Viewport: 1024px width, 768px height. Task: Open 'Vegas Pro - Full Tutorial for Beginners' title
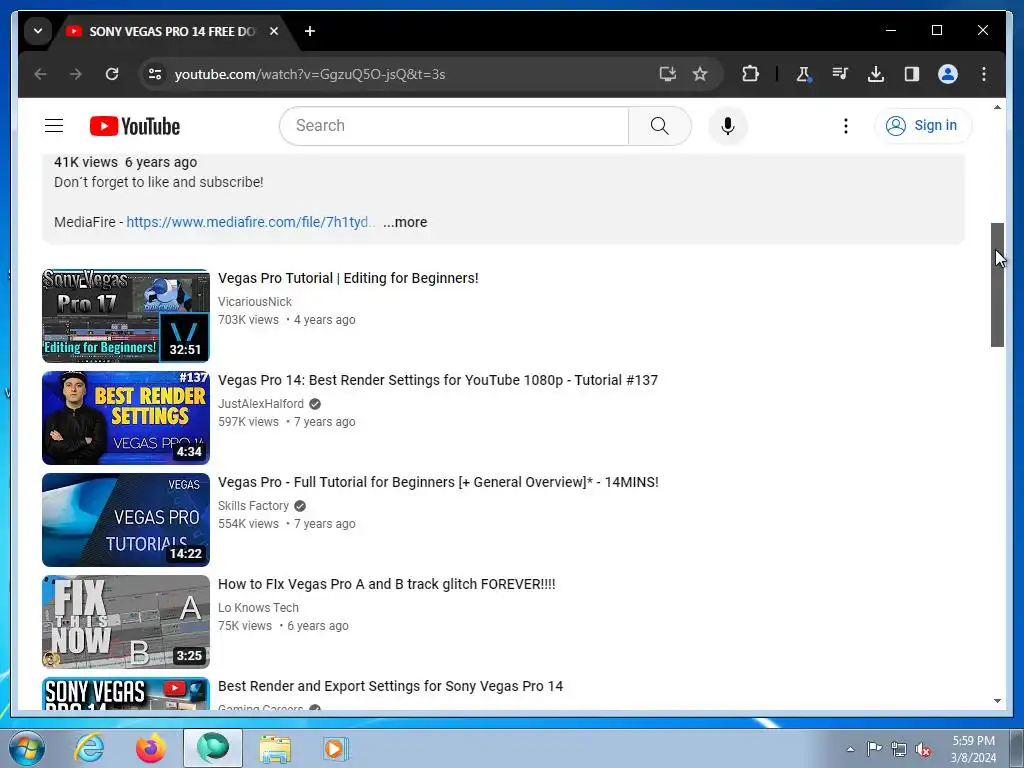438,482
